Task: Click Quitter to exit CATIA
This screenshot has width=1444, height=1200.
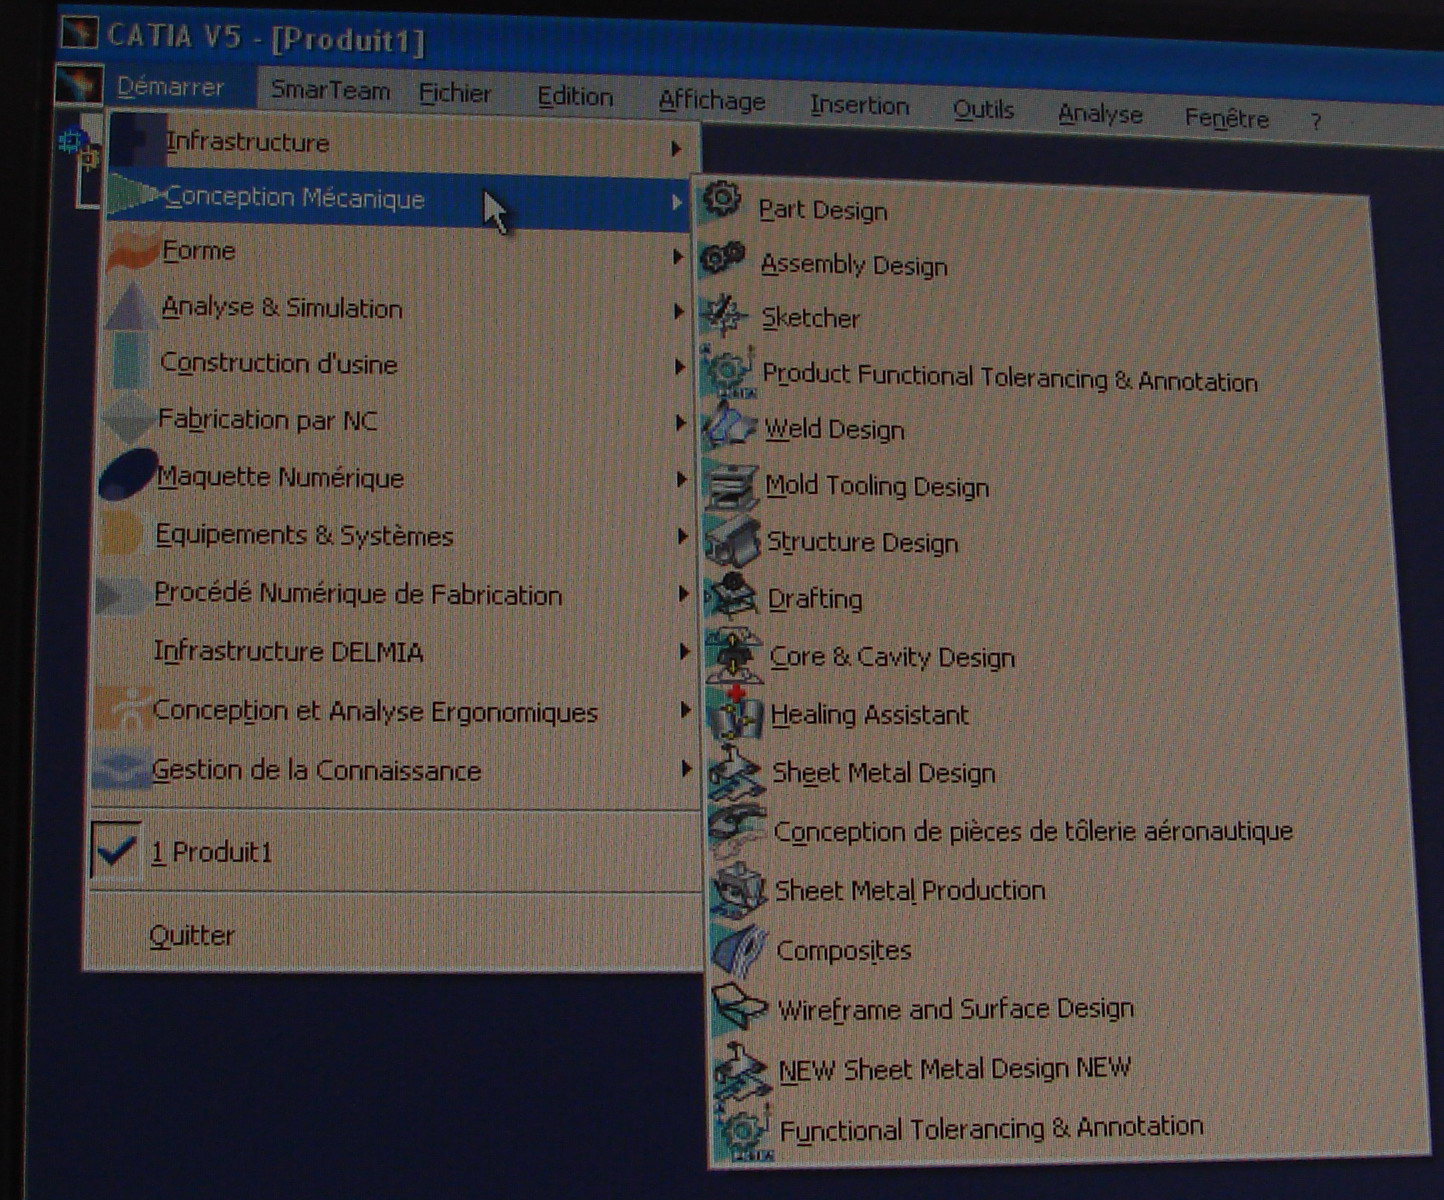Action: pyautogui.click(x=192, y=936)
